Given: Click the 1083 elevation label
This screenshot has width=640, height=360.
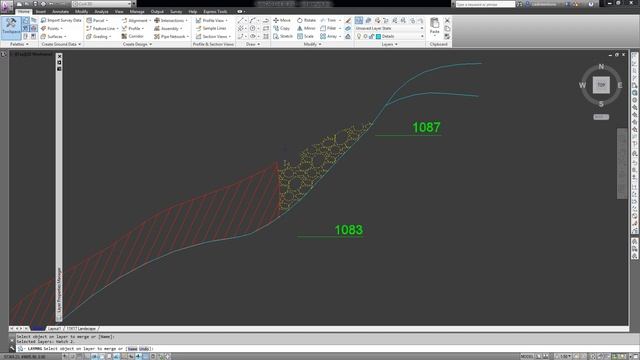Looking at the screenshot, I should (x=349, y=230).
